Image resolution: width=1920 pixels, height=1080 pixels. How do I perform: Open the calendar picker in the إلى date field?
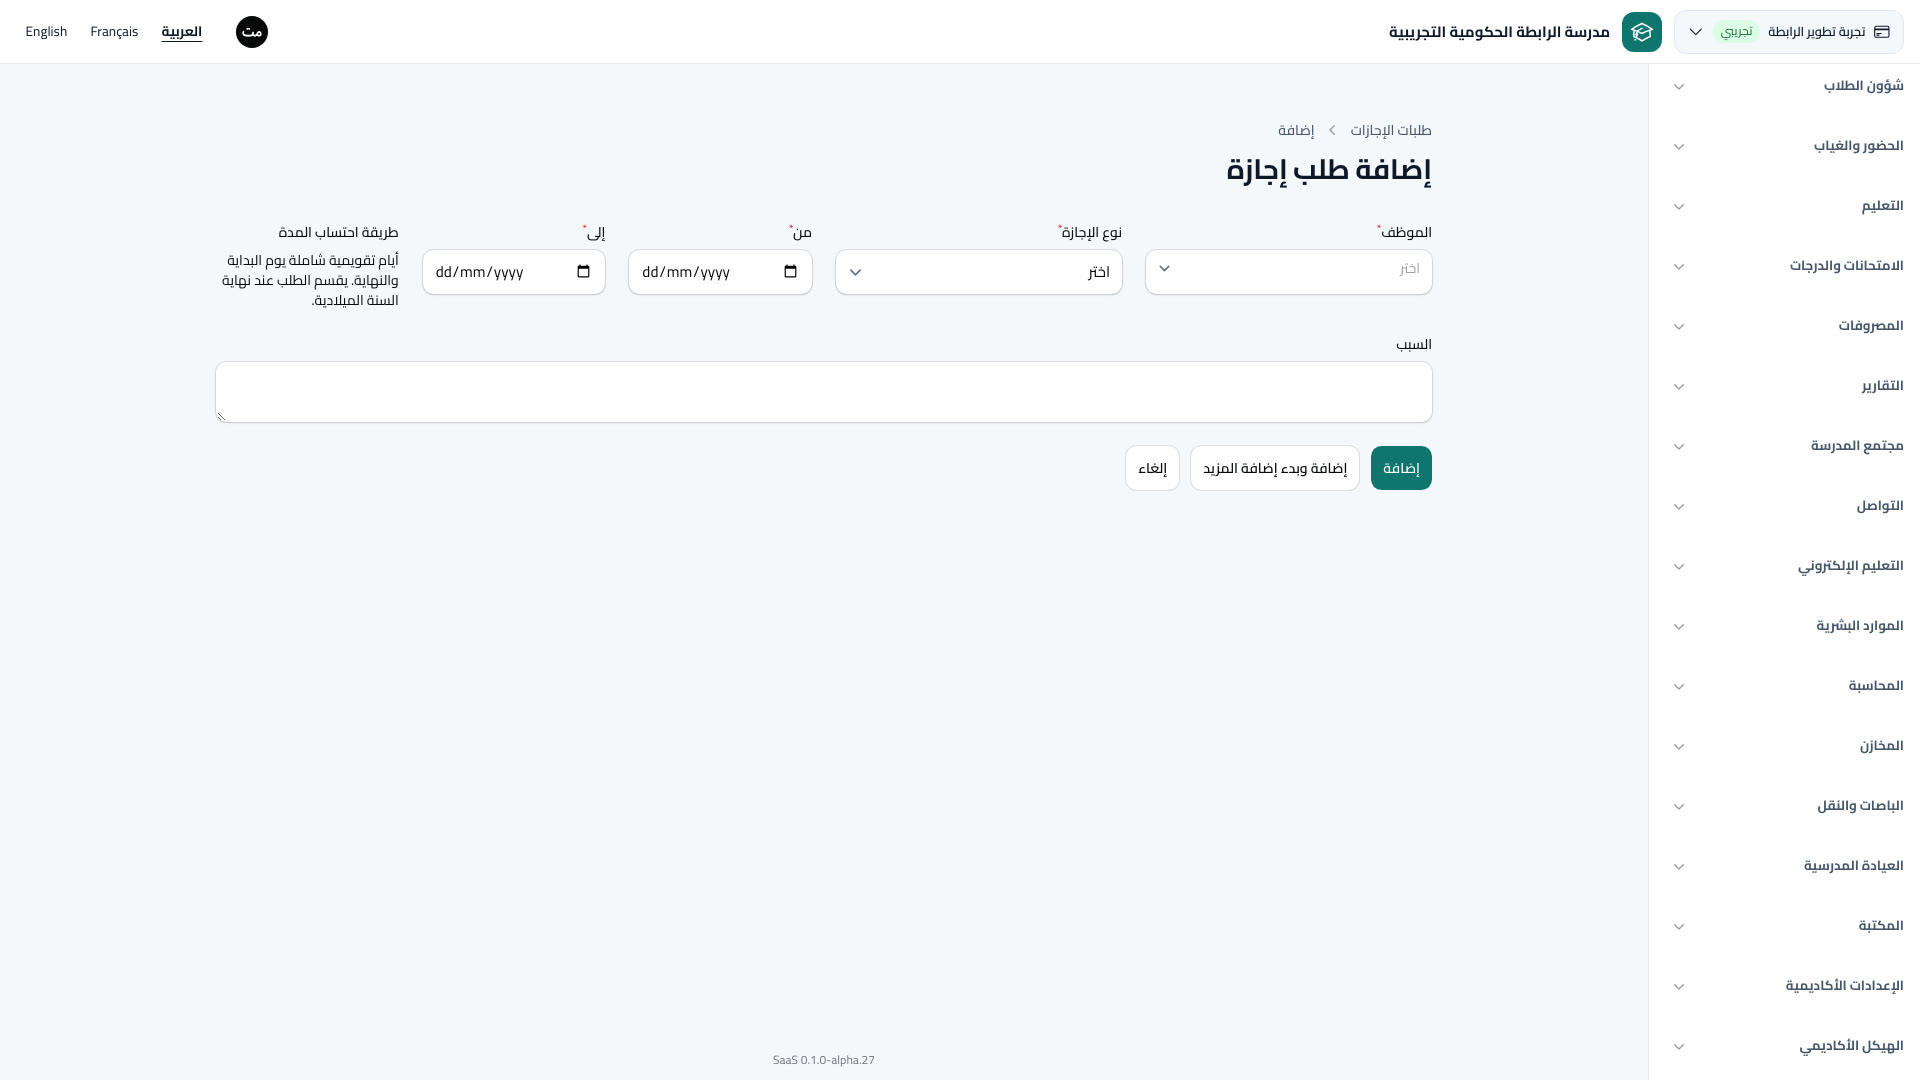[584, 272]
